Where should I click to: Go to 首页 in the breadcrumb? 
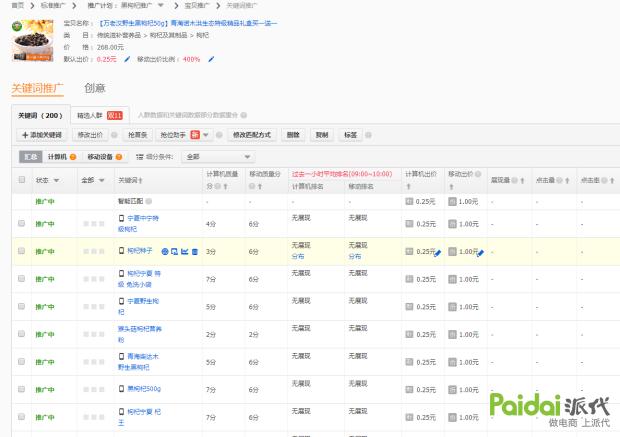(x=17, y=6)
